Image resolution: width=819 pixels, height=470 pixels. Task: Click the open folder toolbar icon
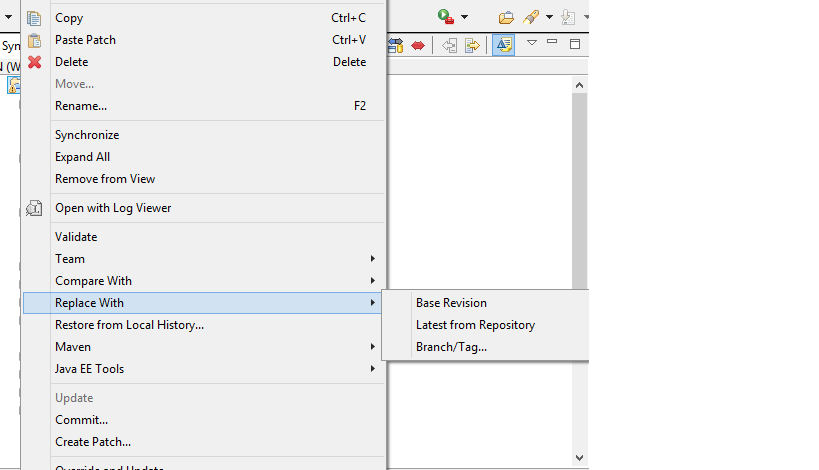[x=506, y=17]
